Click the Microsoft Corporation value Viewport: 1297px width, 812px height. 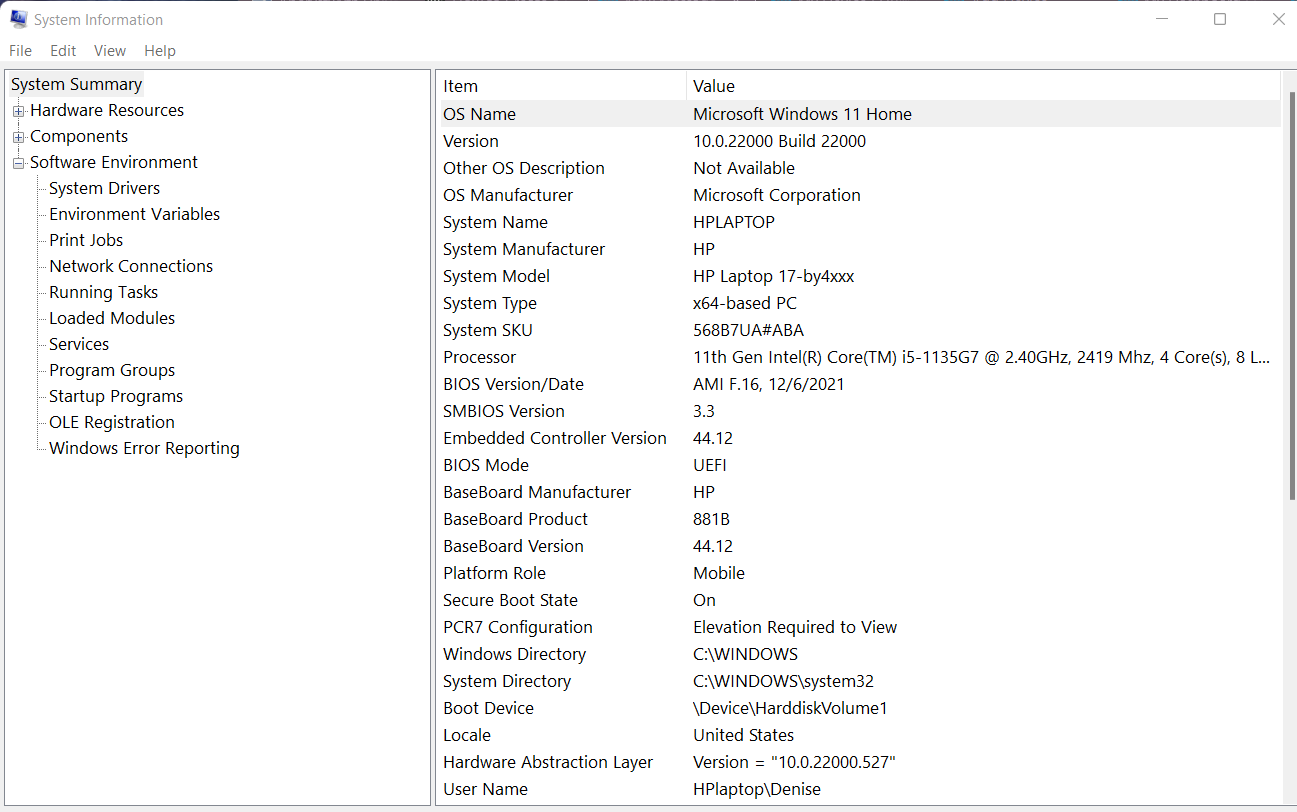click(777, 195)
